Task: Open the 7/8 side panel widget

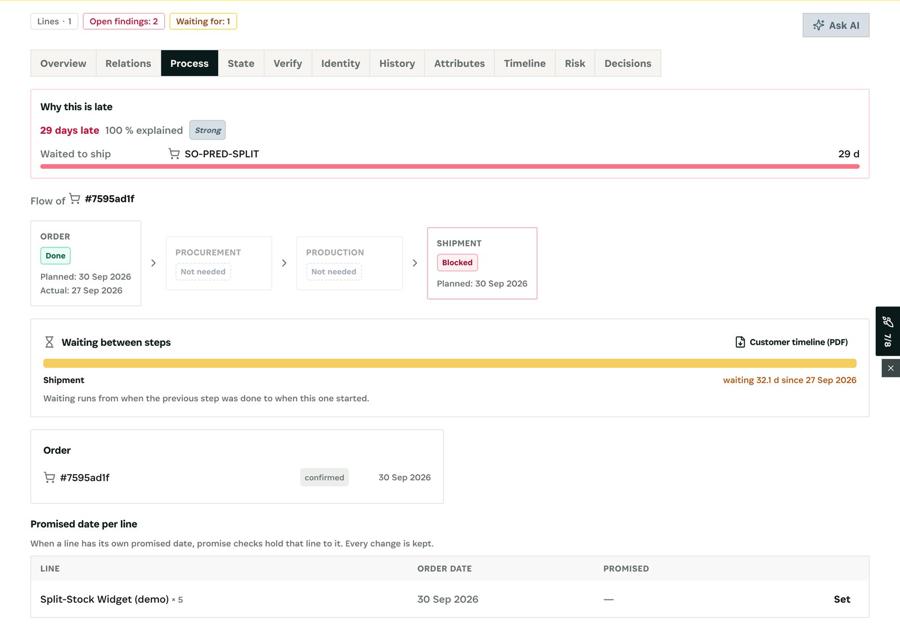Action: (887, 331)
